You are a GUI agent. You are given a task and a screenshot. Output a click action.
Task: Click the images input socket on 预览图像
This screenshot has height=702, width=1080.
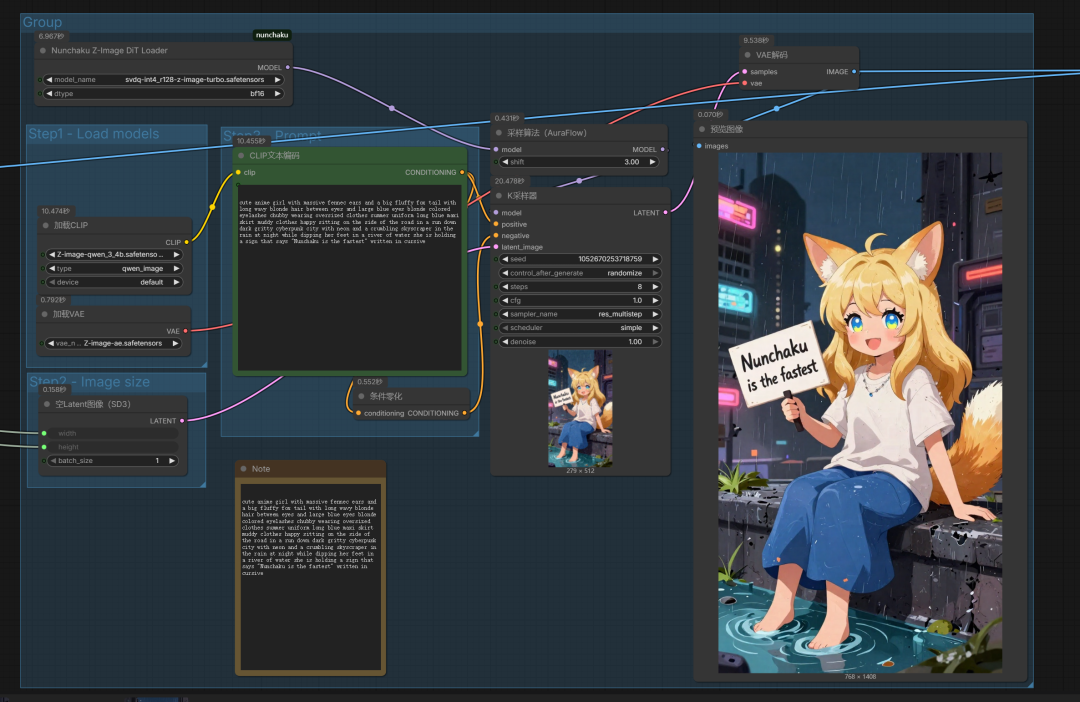(699, 146)
